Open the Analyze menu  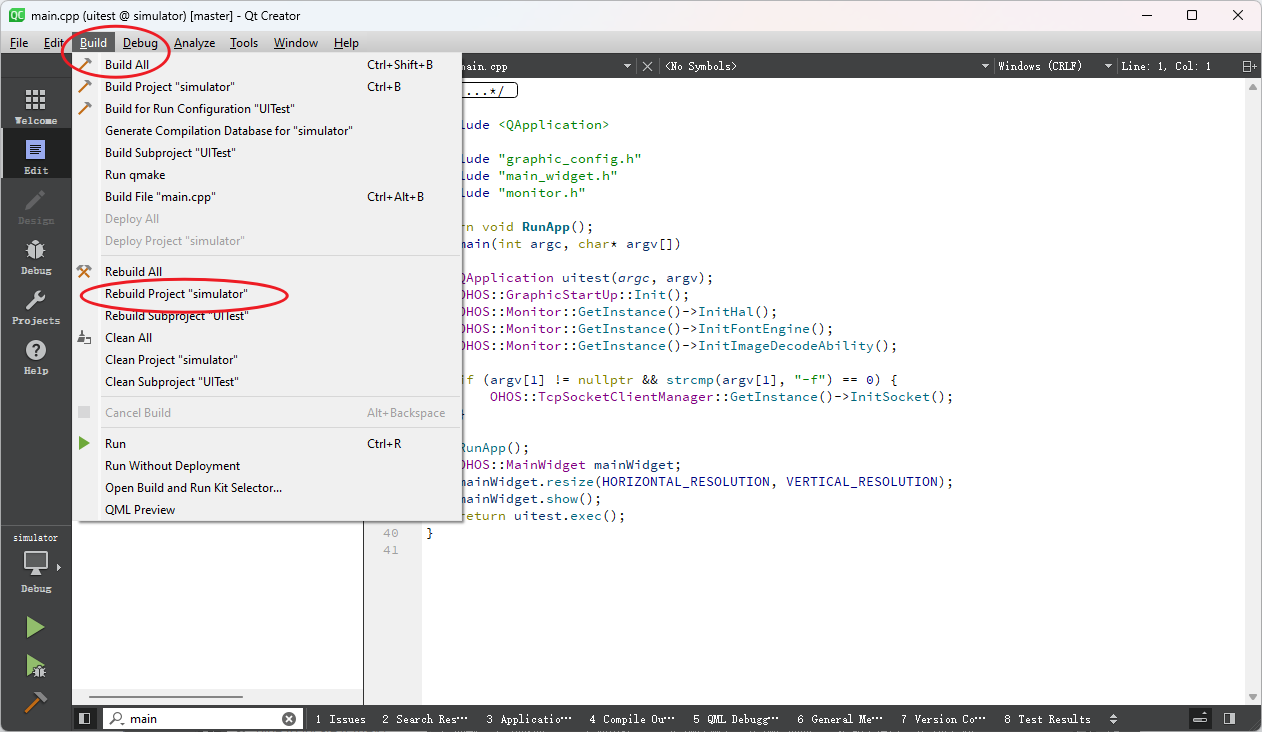click(x=194, y=43)
